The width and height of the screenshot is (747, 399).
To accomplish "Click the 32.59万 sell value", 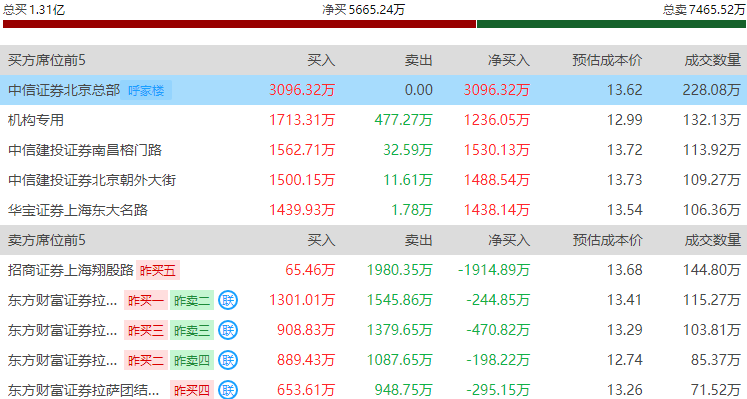I will [x=408, y=150].
